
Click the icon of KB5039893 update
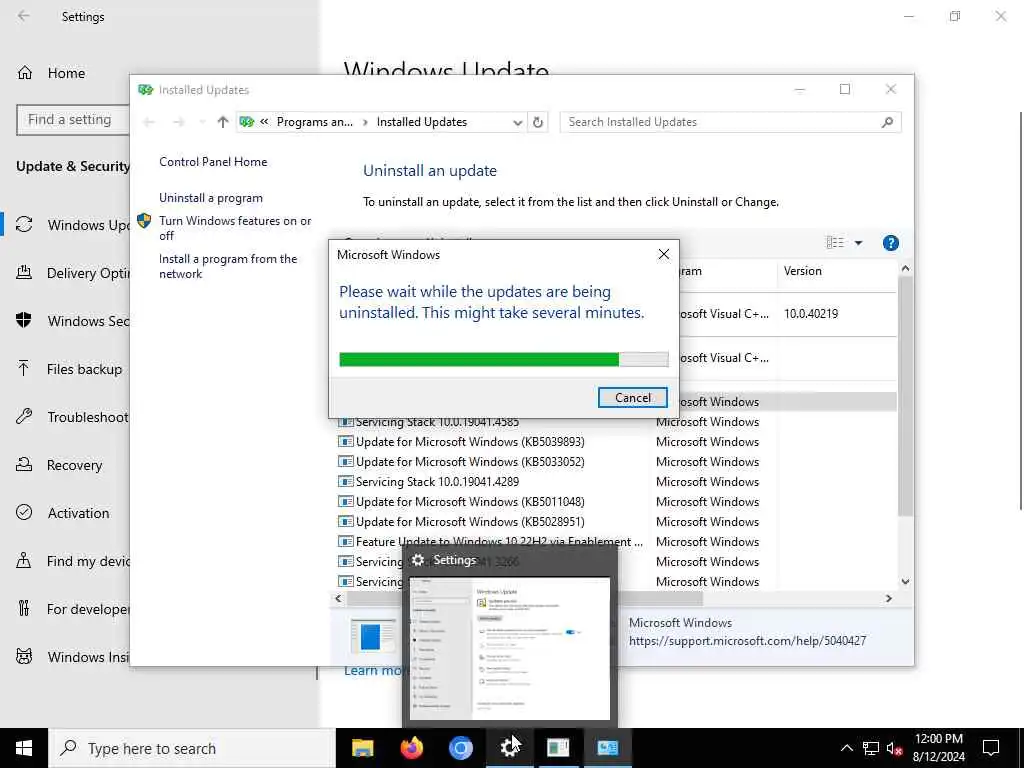[345, 442]
